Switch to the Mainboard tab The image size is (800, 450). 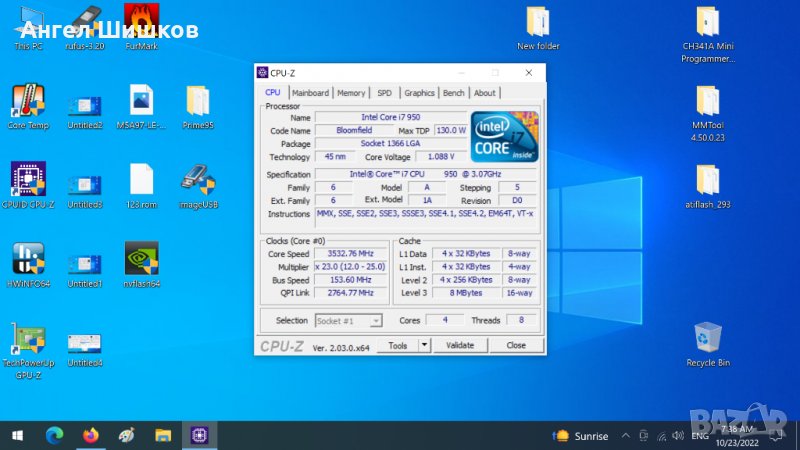click(310, 93)
